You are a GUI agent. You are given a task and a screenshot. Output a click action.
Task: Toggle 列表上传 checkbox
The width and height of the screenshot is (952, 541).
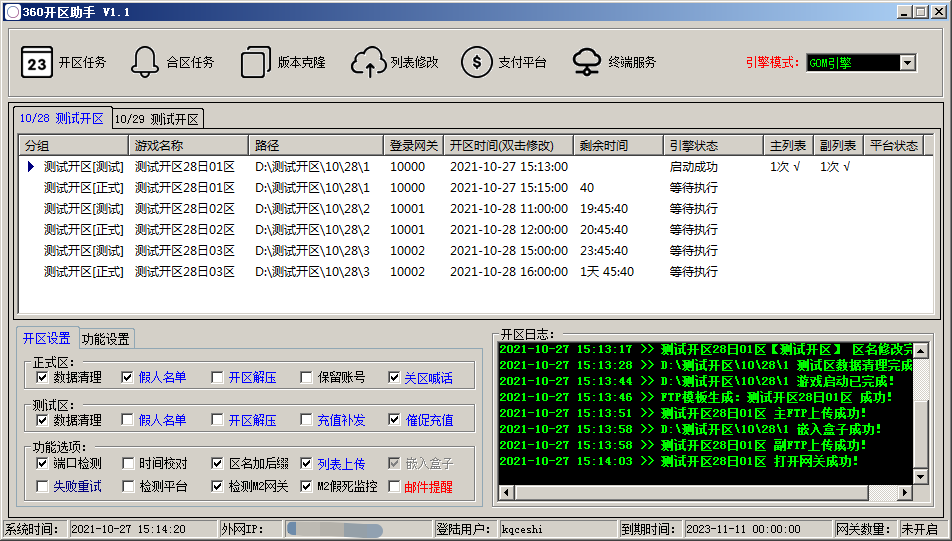(306, 464)
